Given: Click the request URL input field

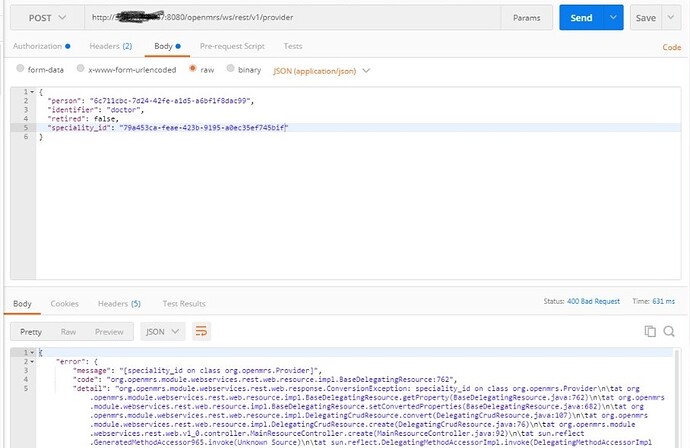Looking at the screenshot, I should pyautogui.click(x=293, y=18).
